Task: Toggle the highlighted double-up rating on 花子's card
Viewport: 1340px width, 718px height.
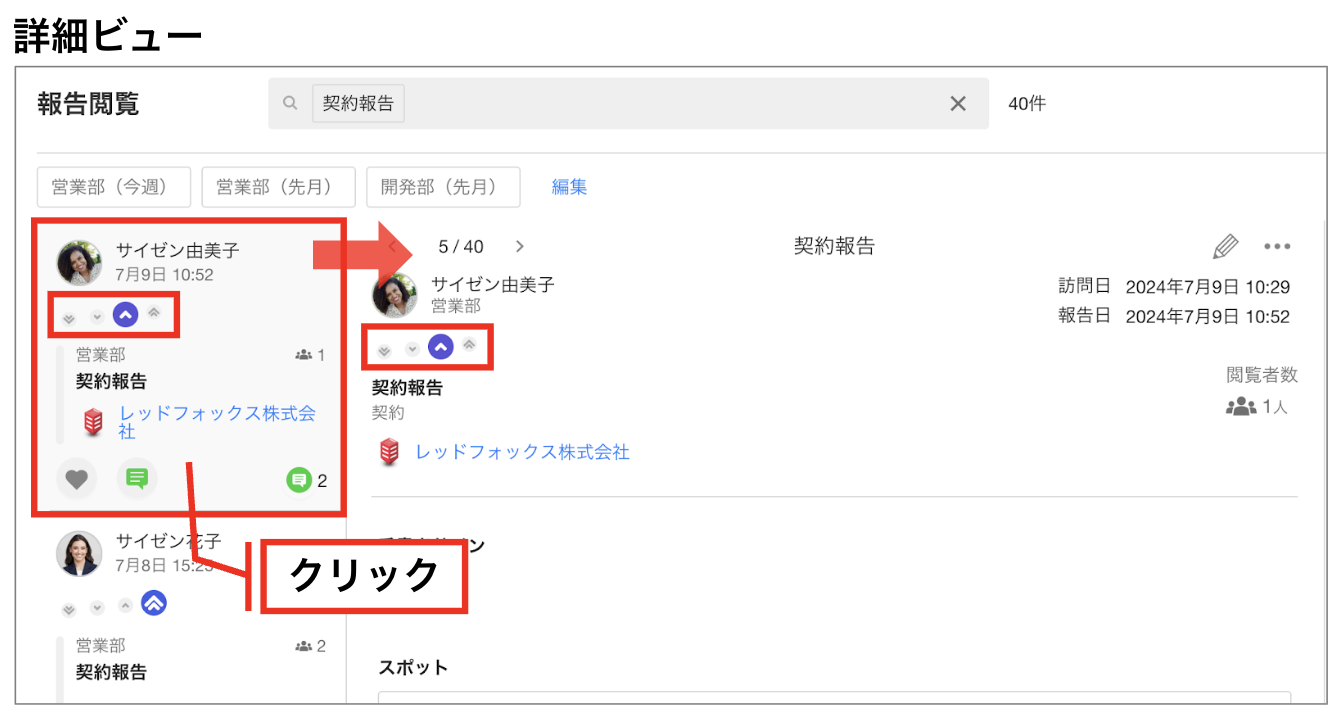Action: 153,603
